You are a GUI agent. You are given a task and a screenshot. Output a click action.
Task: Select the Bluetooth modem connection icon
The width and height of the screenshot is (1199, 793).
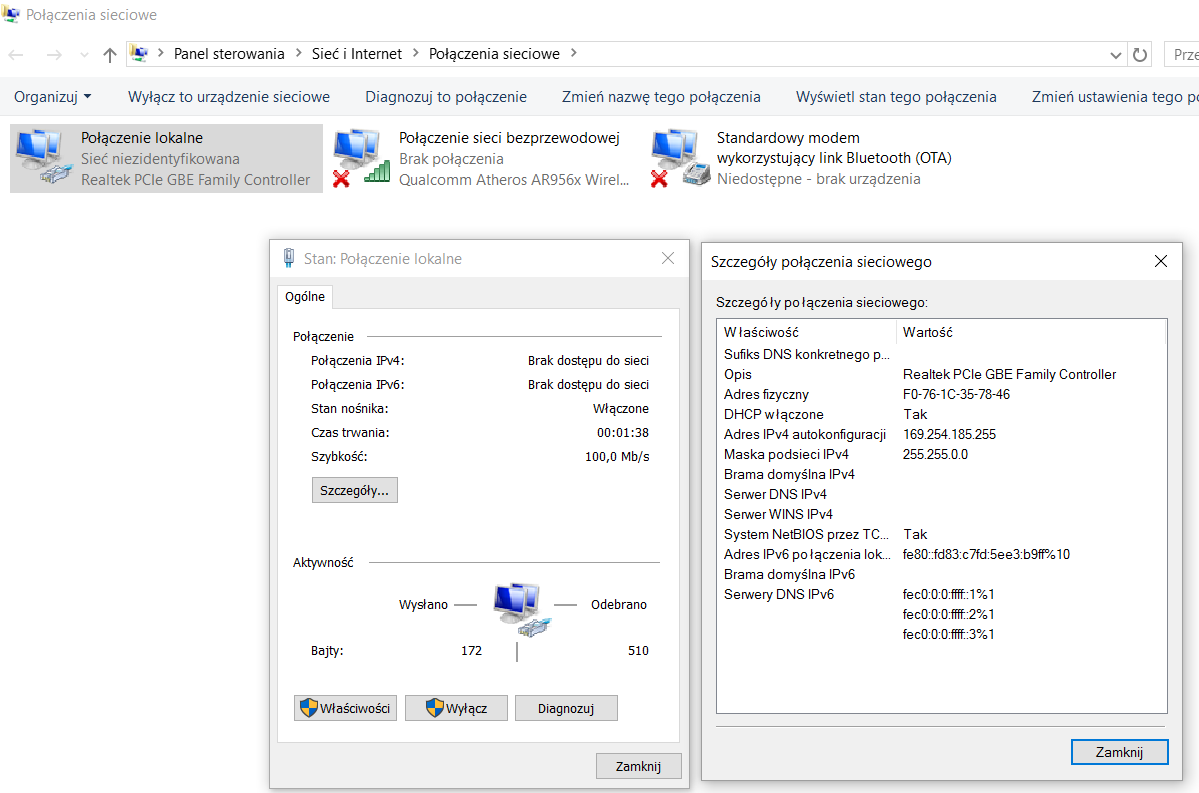point(680,158)
